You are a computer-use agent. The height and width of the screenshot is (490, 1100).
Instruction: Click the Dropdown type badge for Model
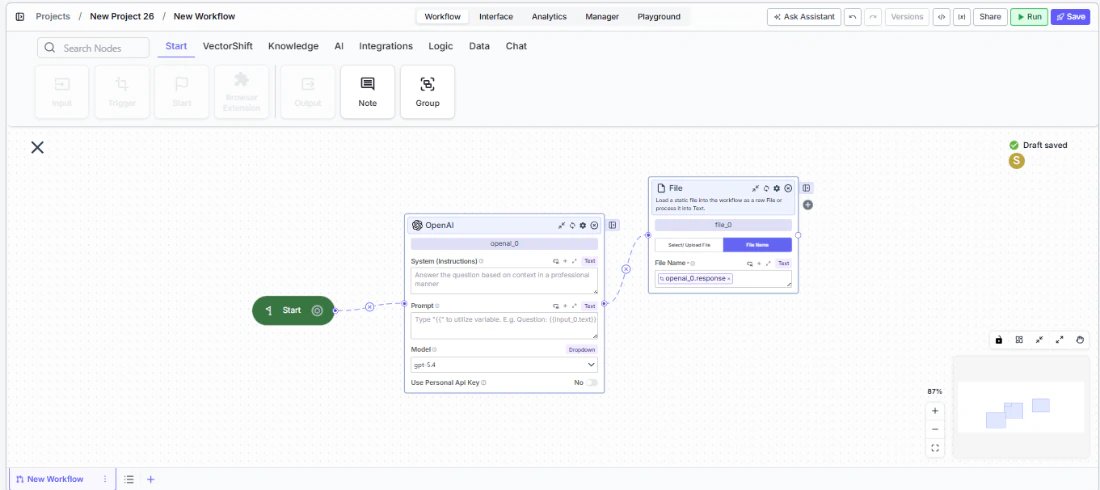[582, 350]
